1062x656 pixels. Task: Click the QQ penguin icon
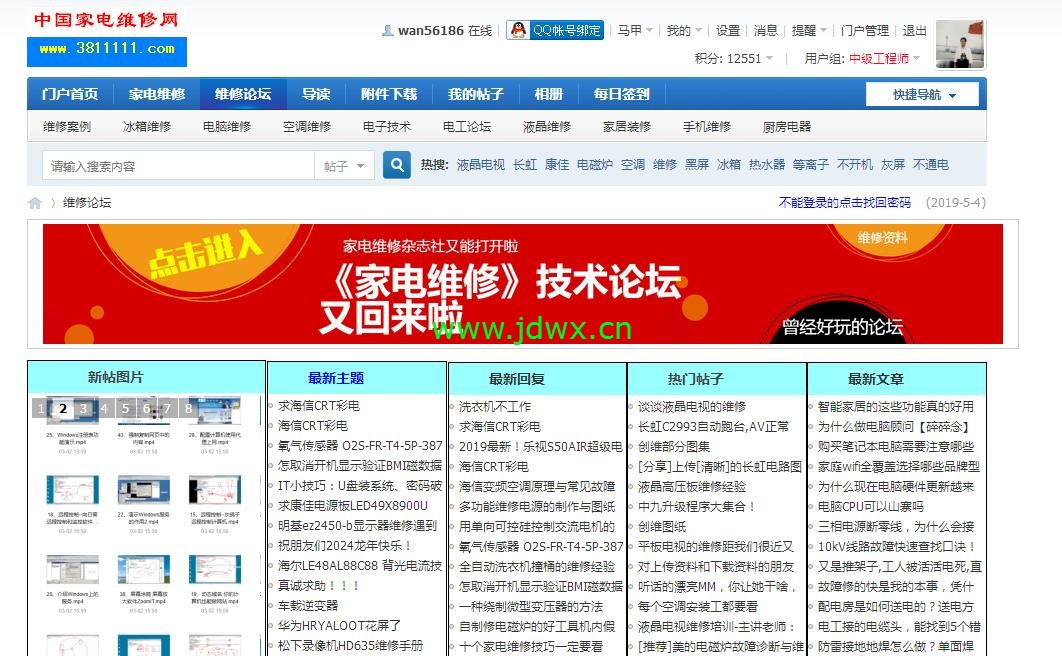coord(518,30)
